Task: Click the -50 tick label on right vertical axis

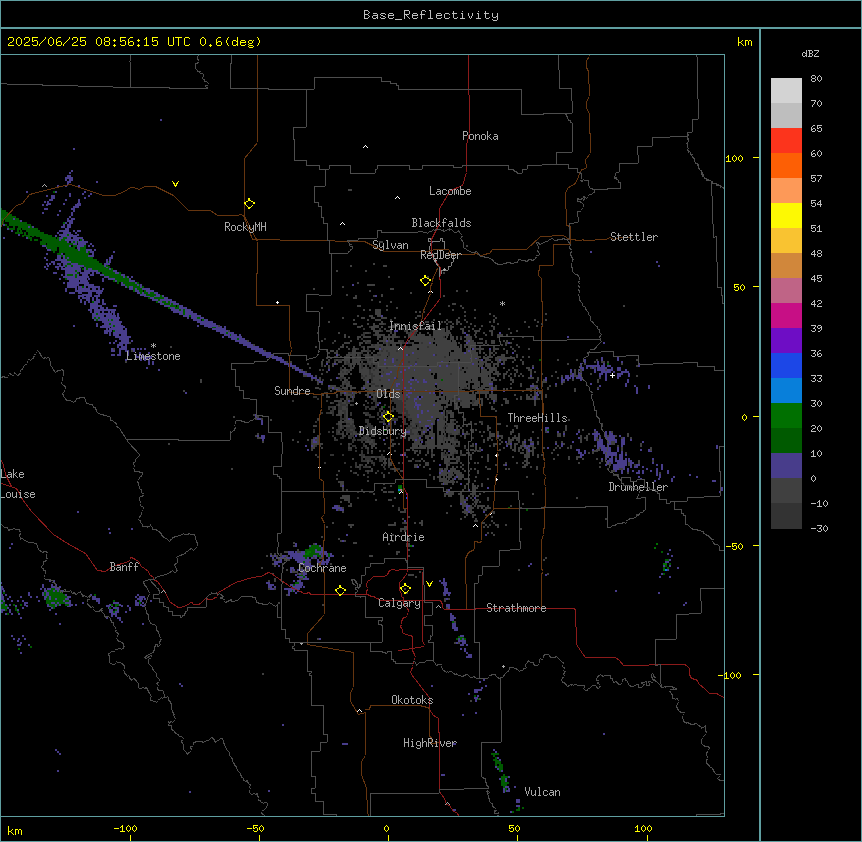Action: (x=735, y=546)
